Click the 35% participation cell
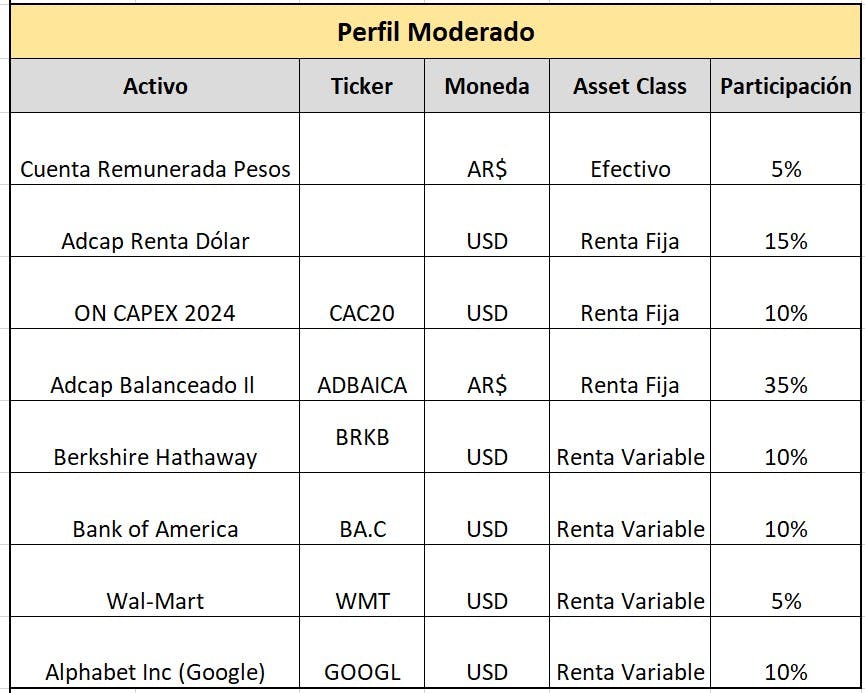 pos(786,365)
